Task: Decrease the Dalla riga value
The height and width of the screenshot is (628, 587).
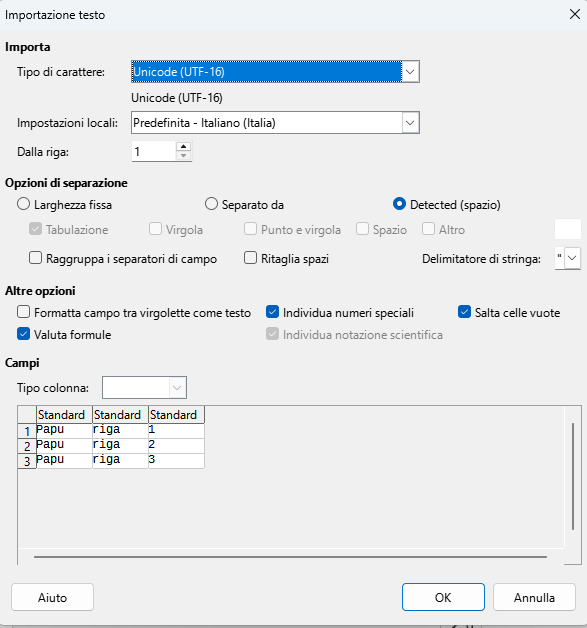Action: point(183,156)
